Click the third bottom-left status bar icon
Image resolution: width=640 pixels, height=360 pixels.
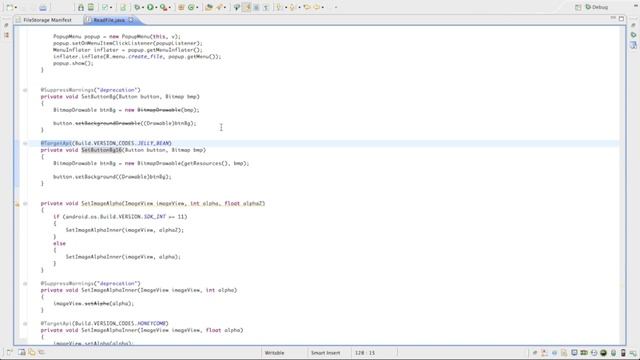31,352
